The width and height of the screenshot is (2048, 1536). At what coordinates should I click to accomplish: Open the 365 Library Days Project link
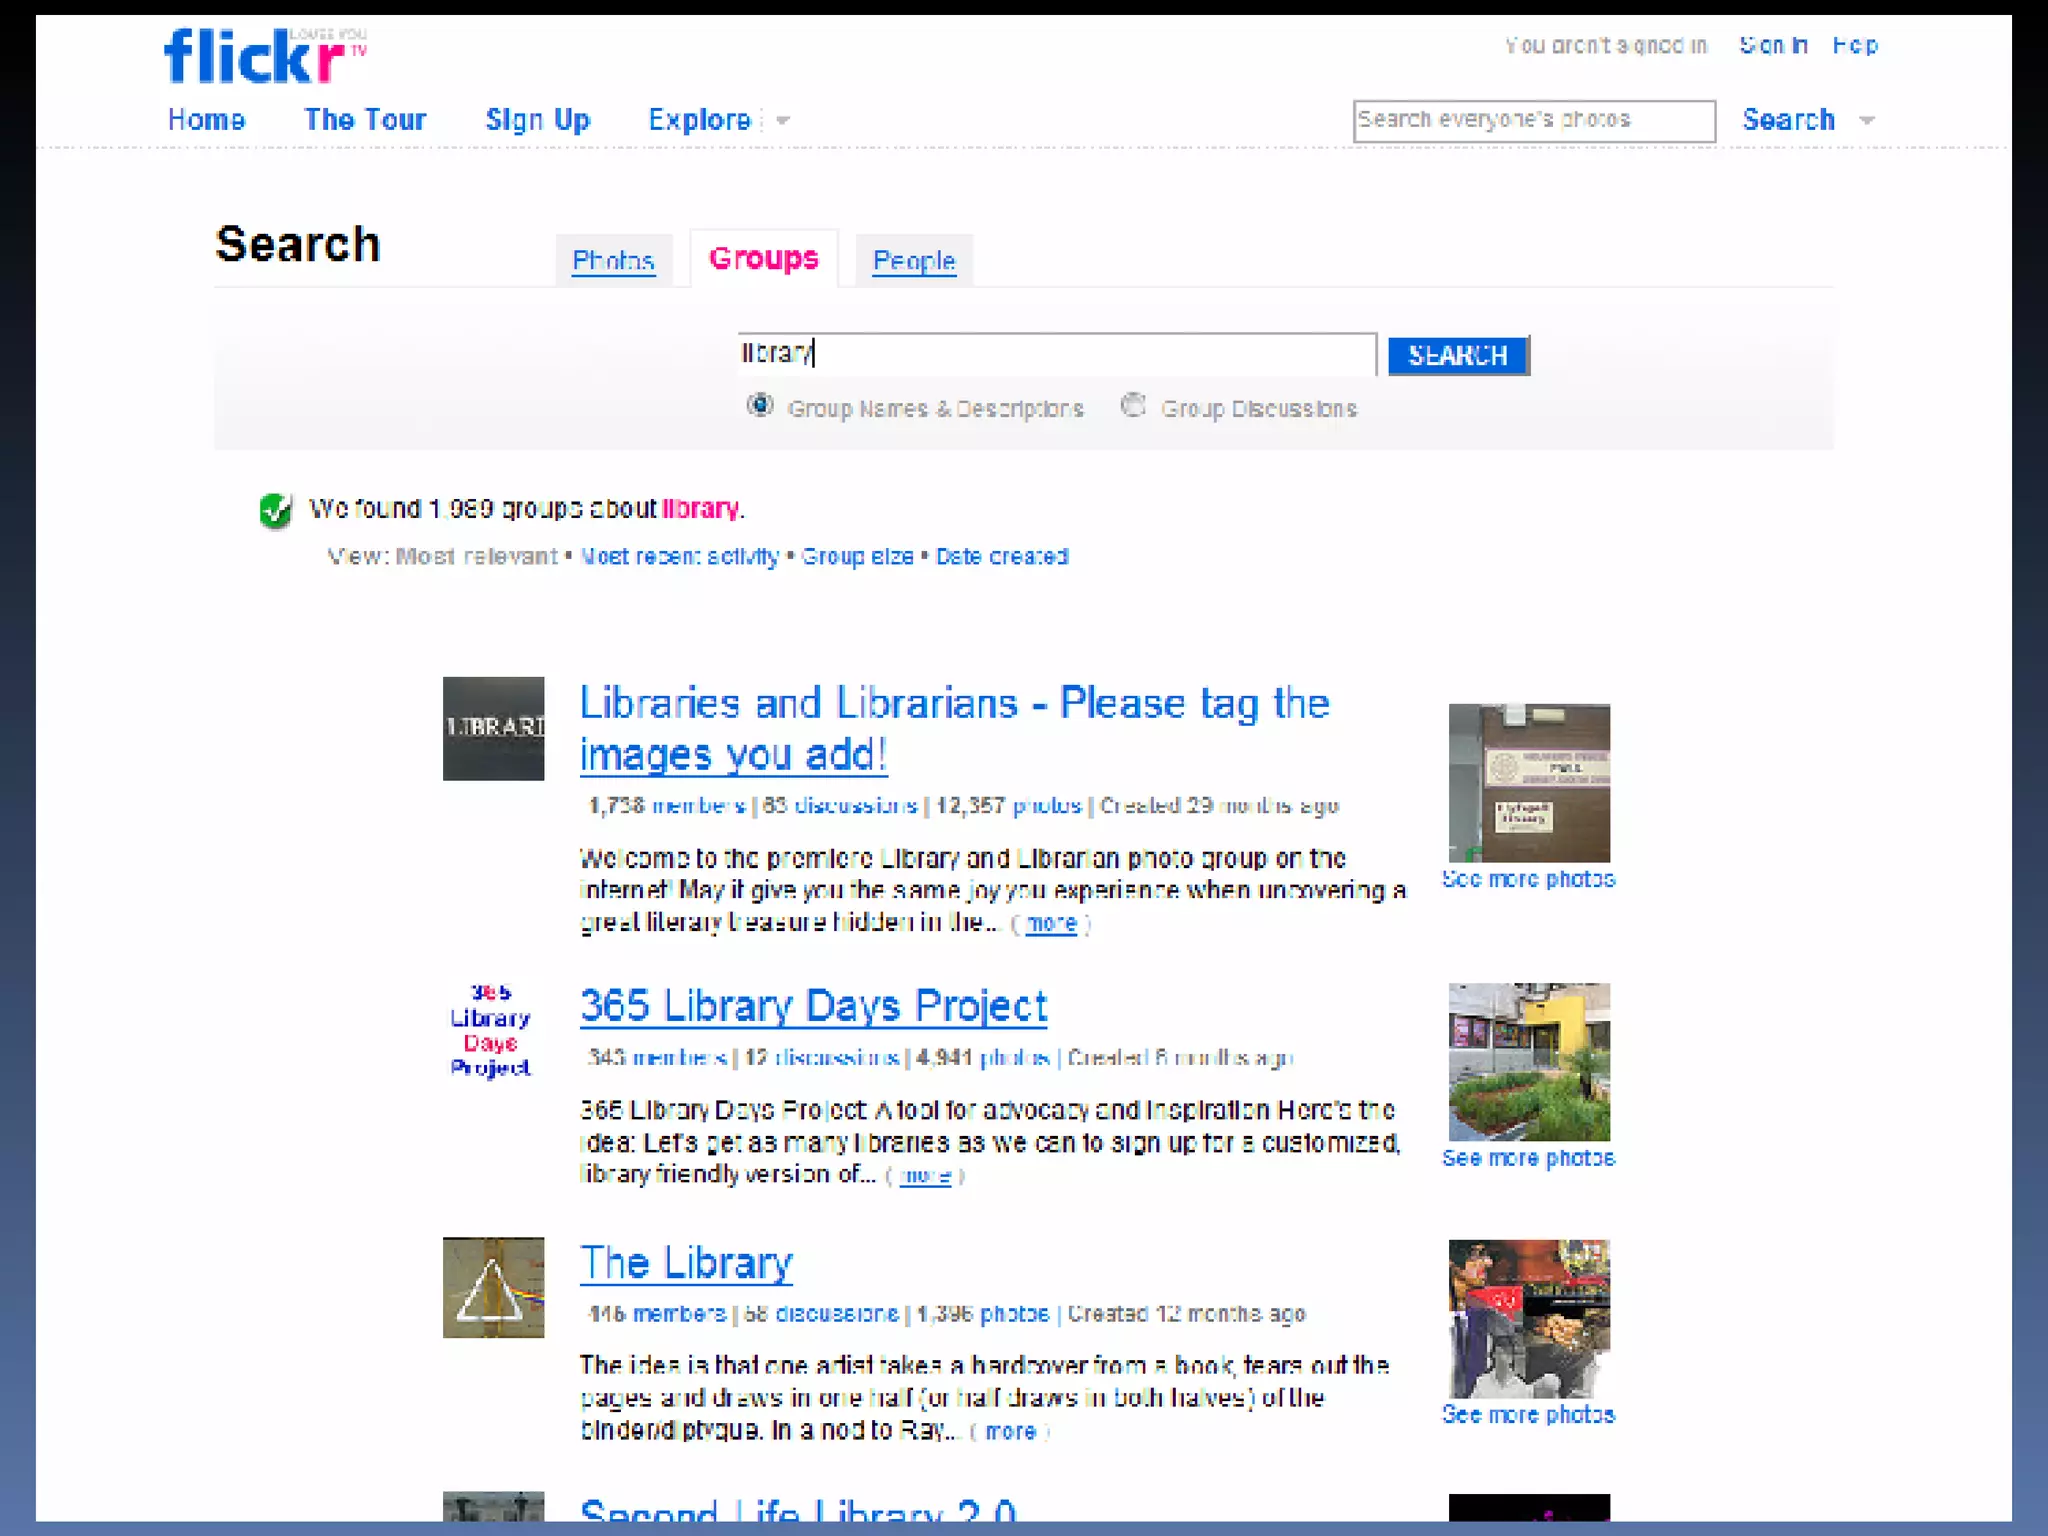point(813,1006)
